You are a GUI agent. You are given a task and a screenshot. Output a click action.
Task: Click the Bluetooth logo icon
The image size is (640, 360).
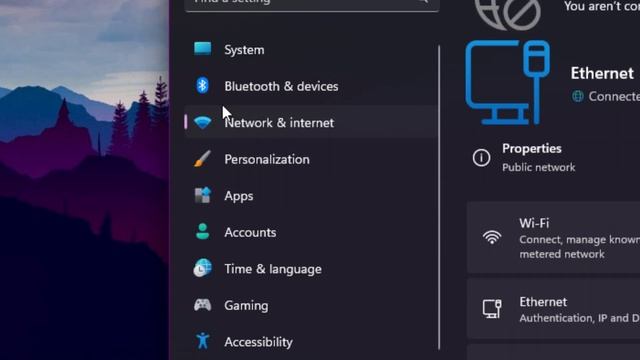click(202, 86)
